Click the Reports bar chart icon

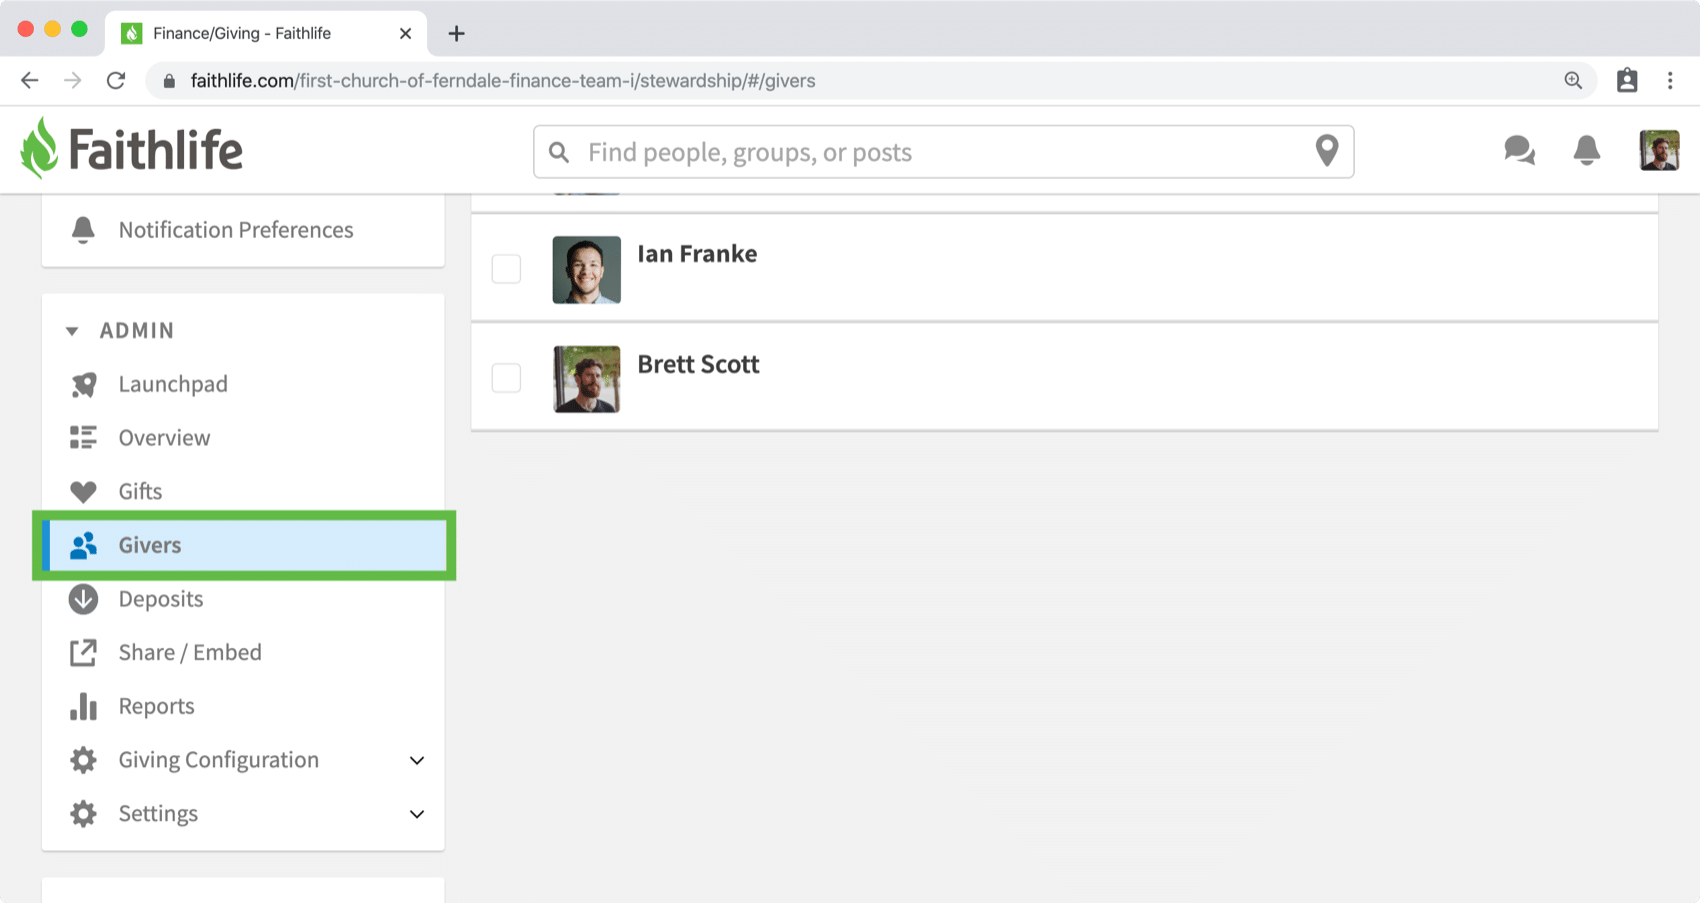click(83, 707)
